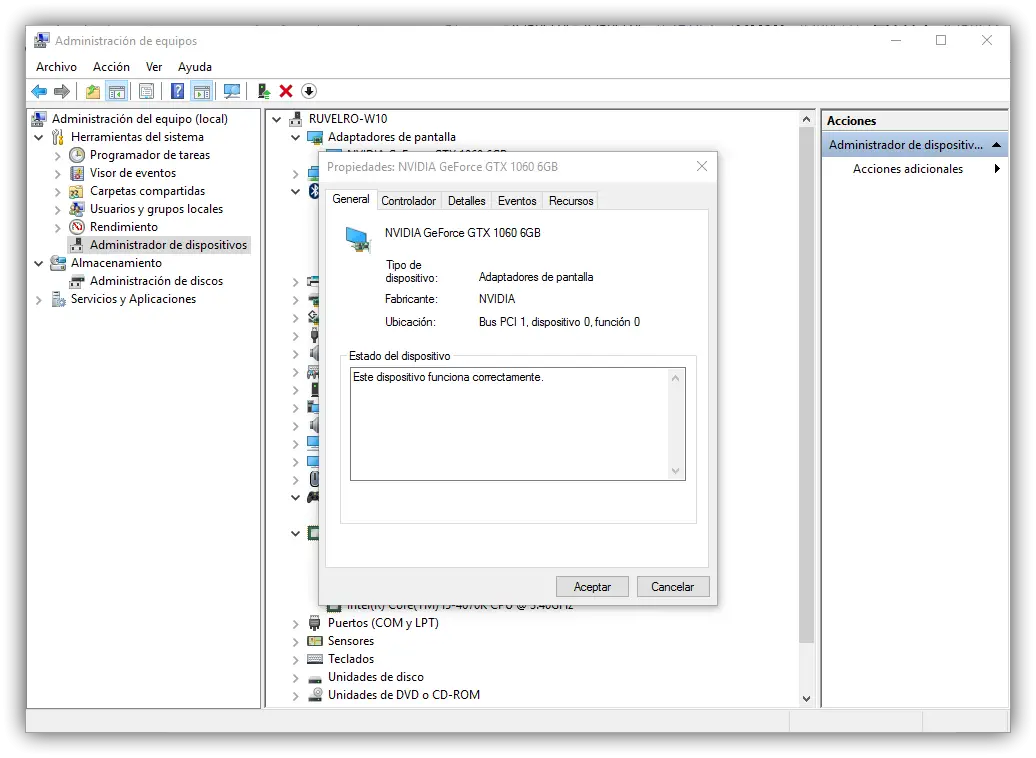Toggle the show/hide console tree toolbar icon
Viewport: 1036px width, 758px height.
coord(117,91)
